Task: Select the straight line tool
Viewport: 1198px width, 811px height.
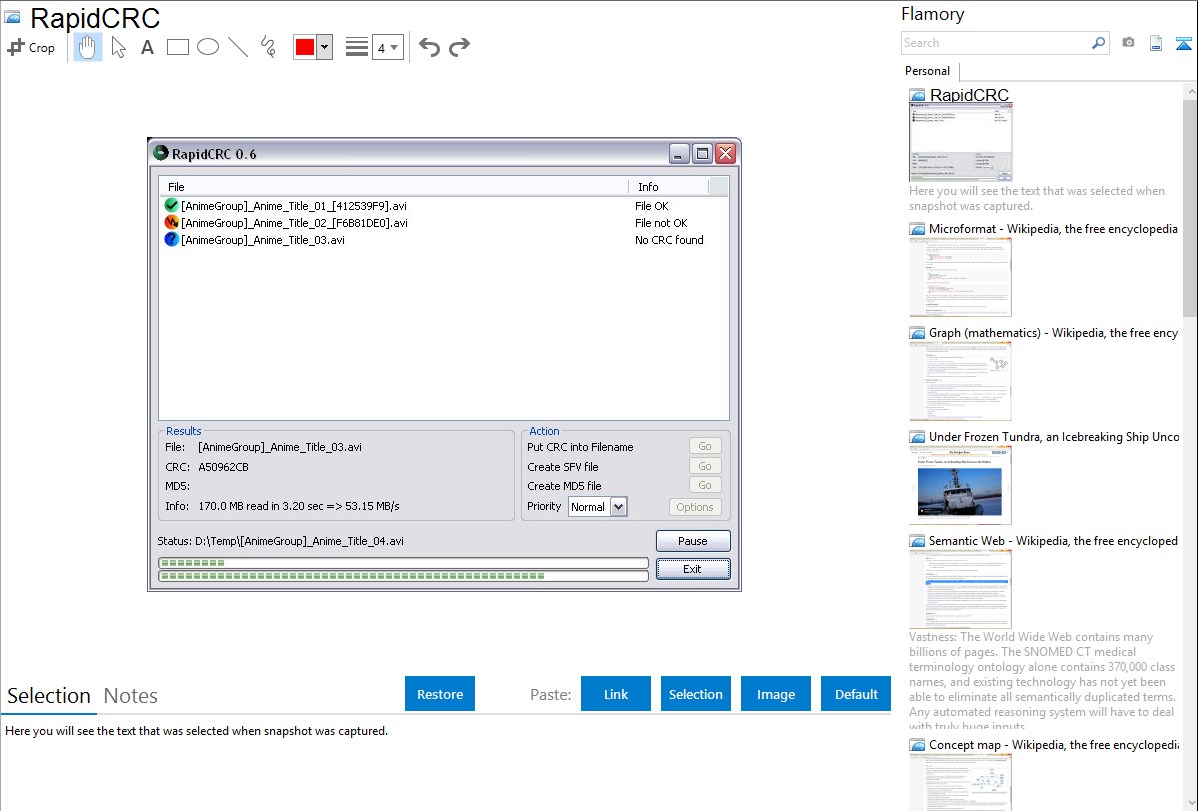Action: point(238,47)
